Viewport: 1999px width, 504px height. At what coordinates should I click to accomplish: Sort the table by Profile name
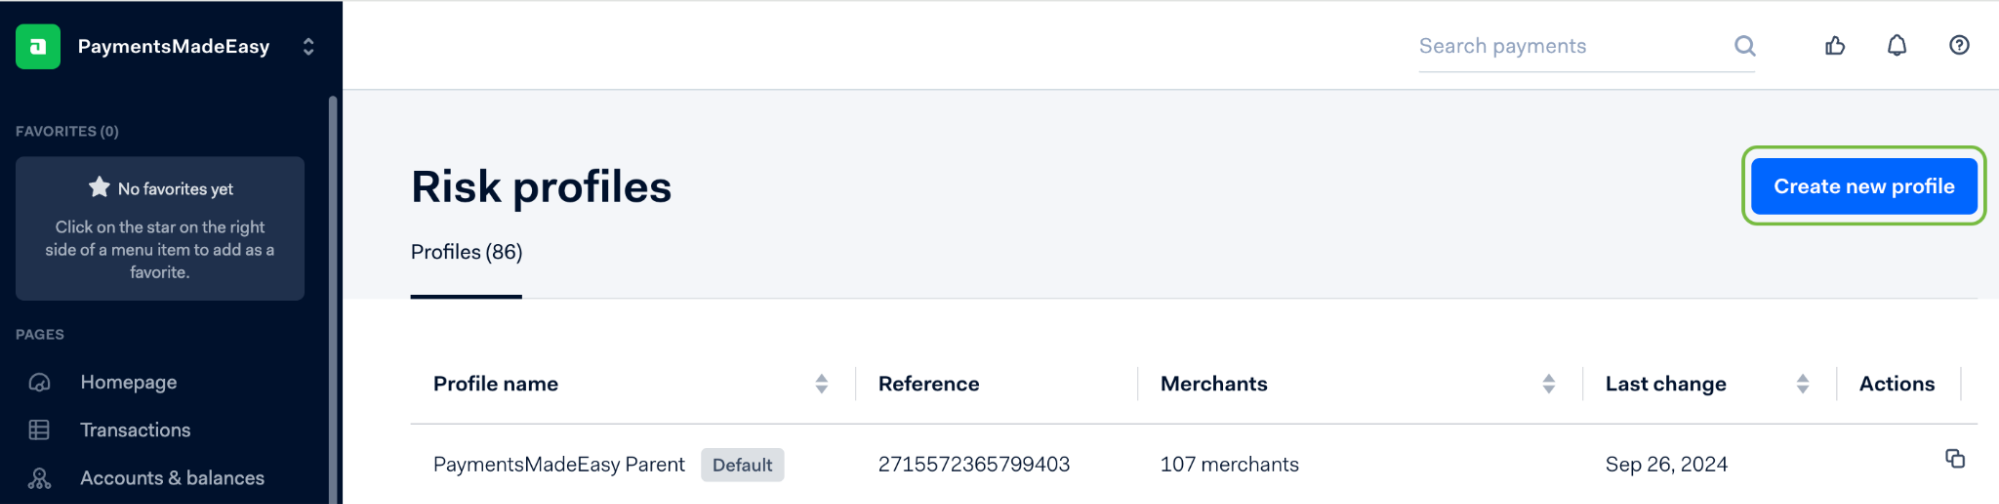coord(821,384)
